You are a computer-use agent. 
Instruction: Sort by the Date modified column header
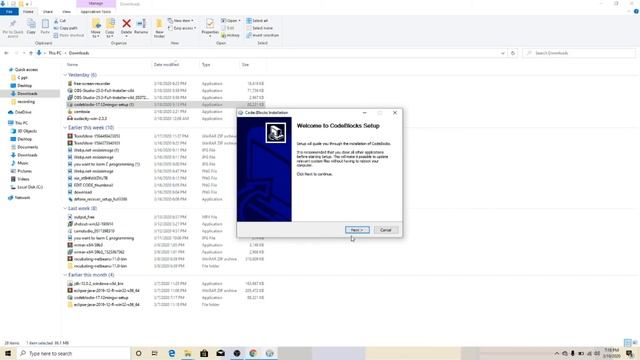click(166, 64)
